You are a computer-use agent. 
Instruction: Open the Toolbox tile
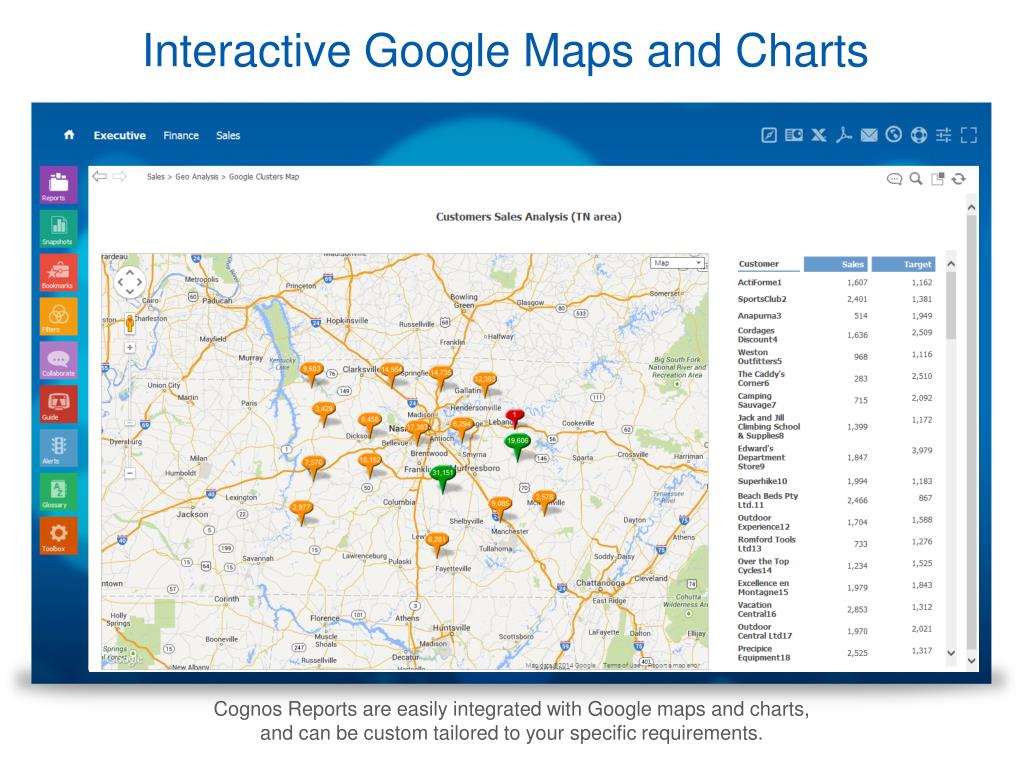pos(58,536)
